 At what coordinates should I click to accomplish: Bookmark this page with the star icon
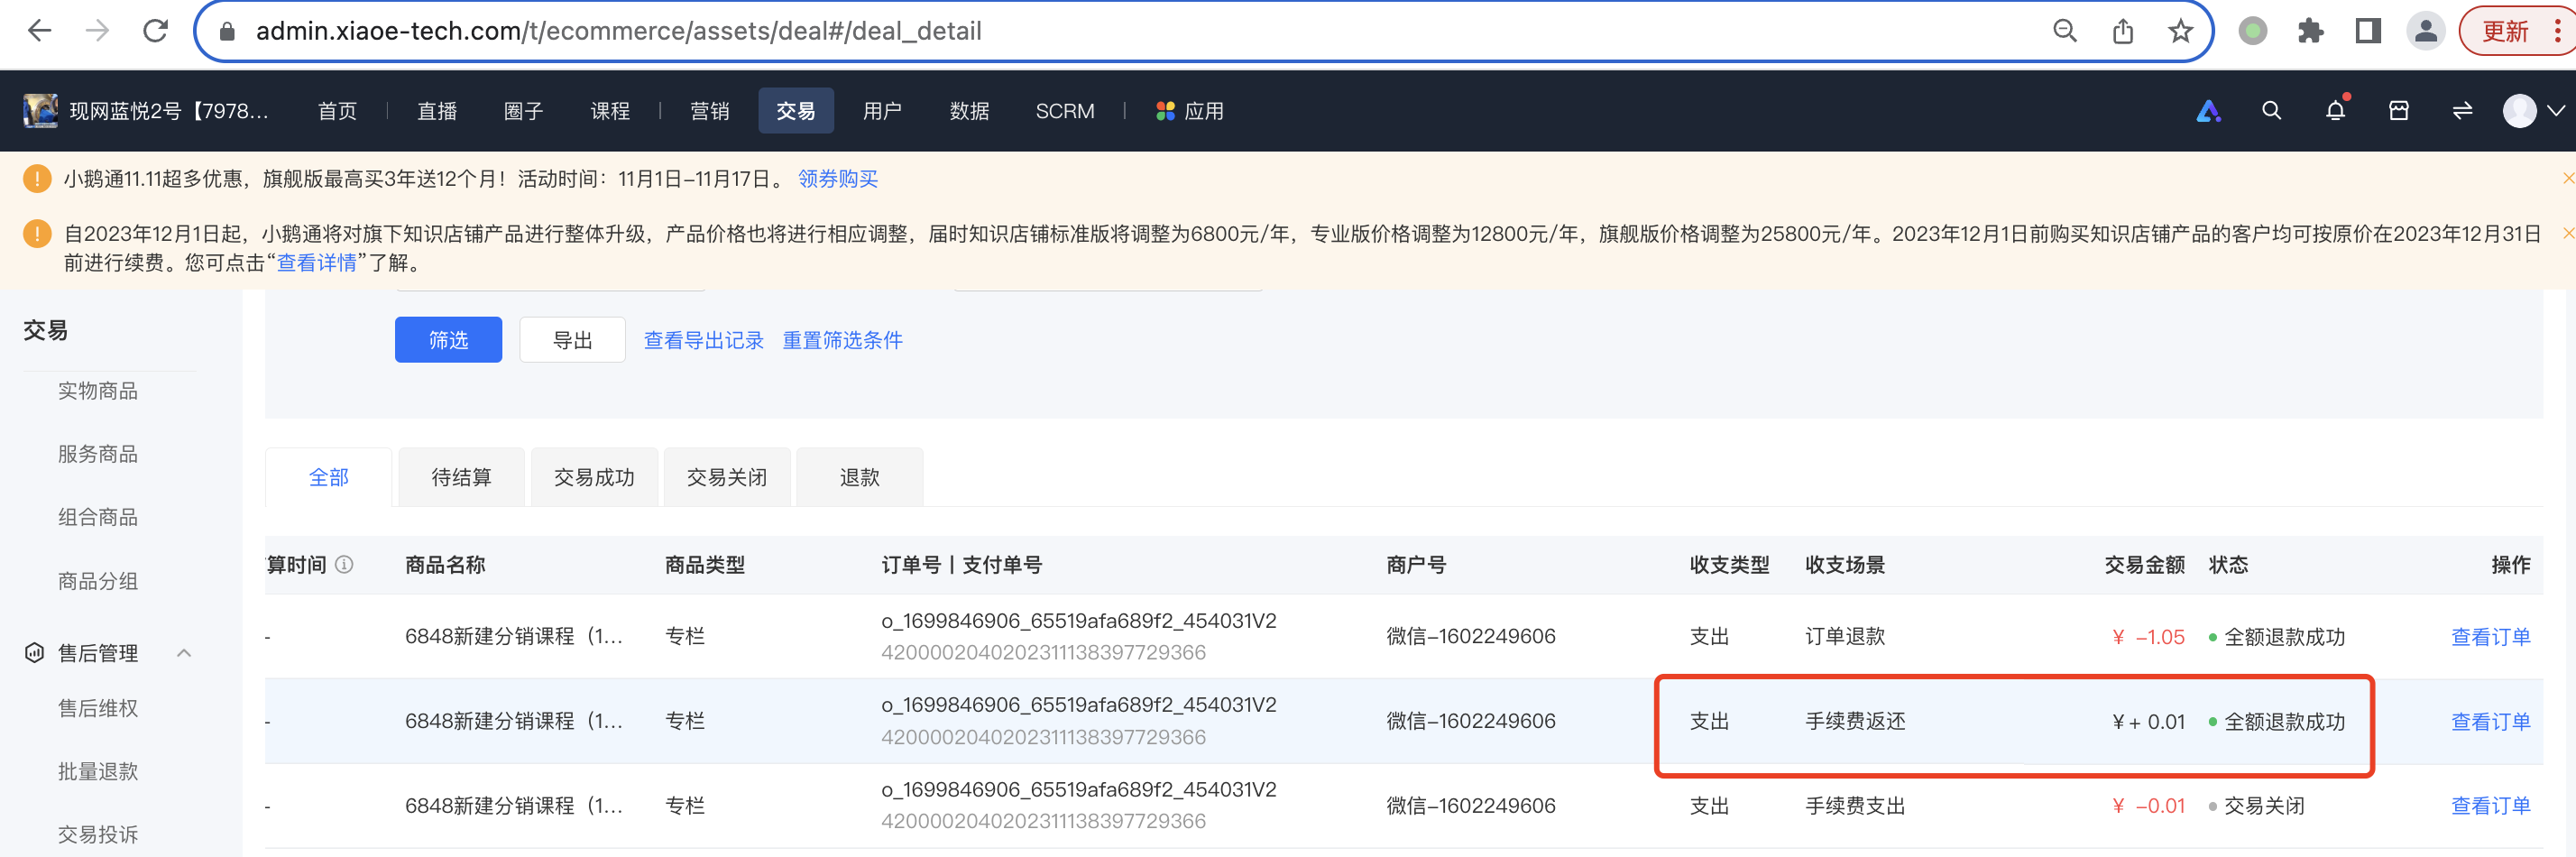click(x=2180, y=31)
